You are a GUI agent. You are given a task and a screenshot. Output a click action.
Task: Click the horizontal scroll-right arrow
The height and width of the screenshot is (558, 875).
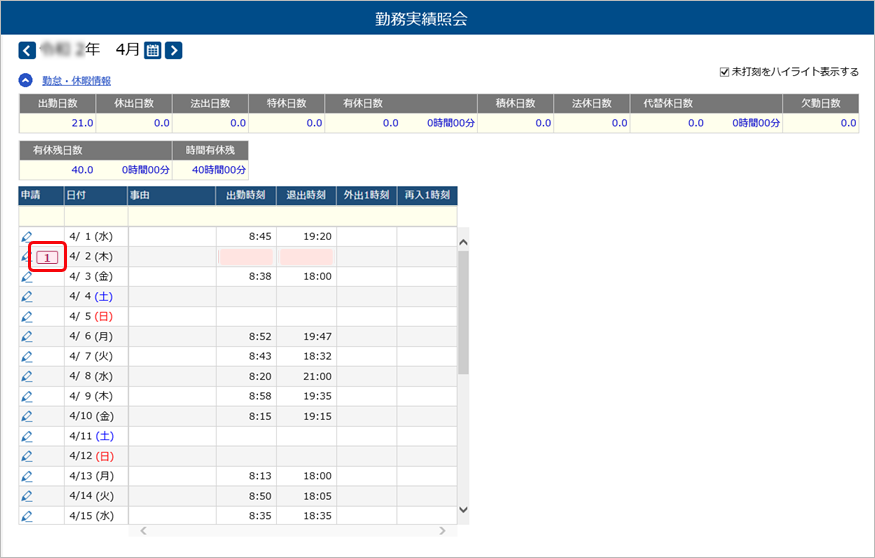pos(443,531)
